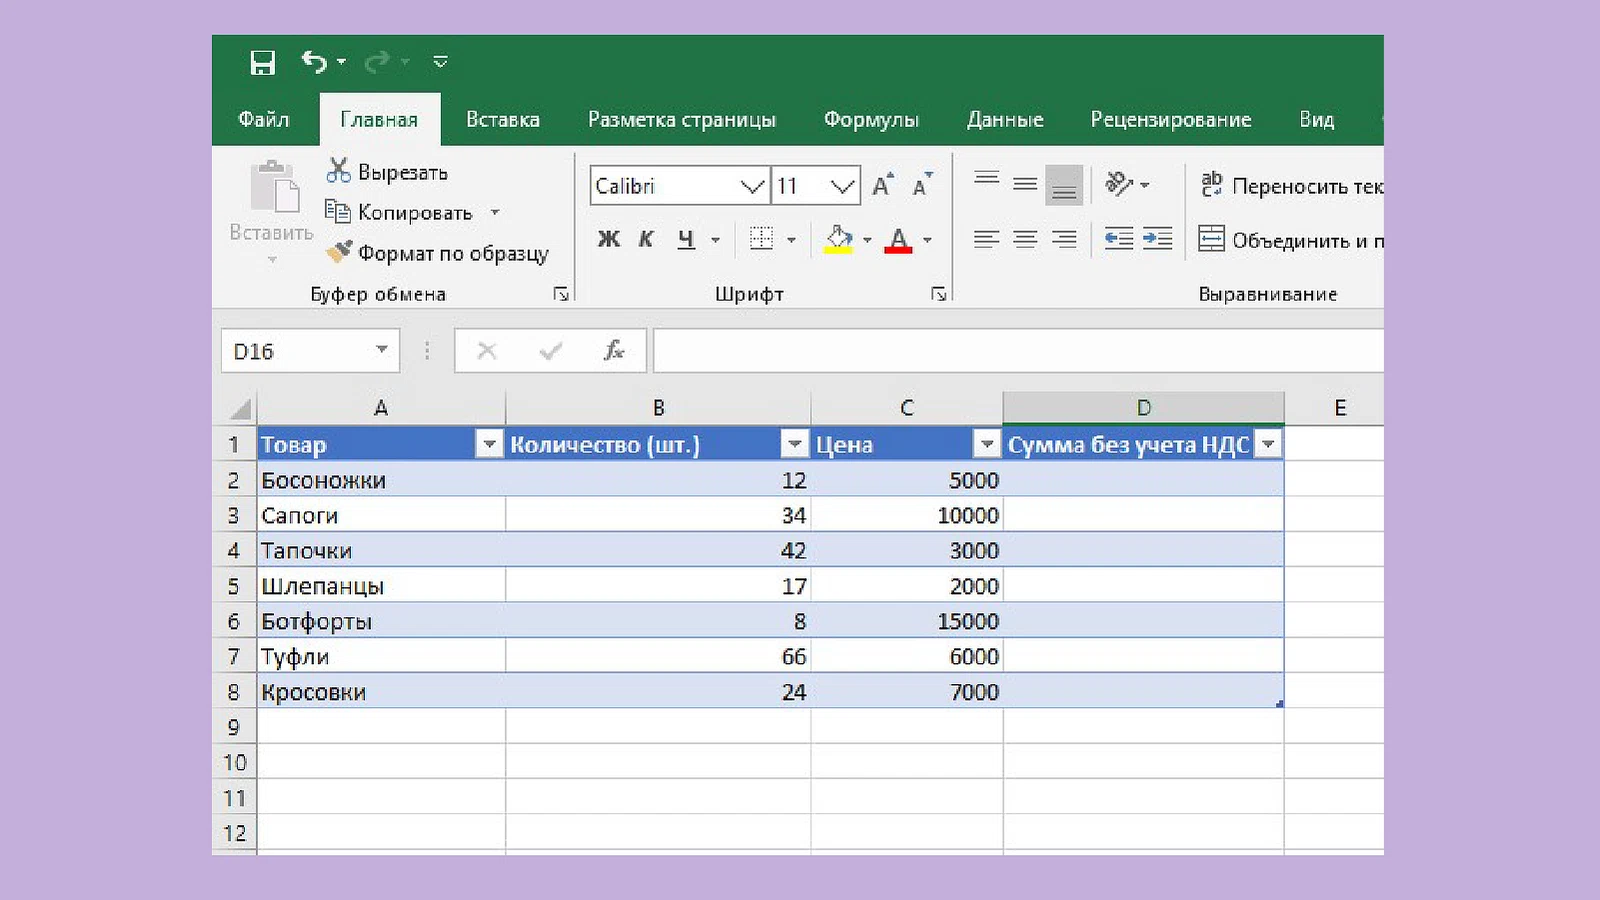This screenshot has height=900, width=1600.
Task: Decrease font size with small A icon
Action: tap(922, 185)
